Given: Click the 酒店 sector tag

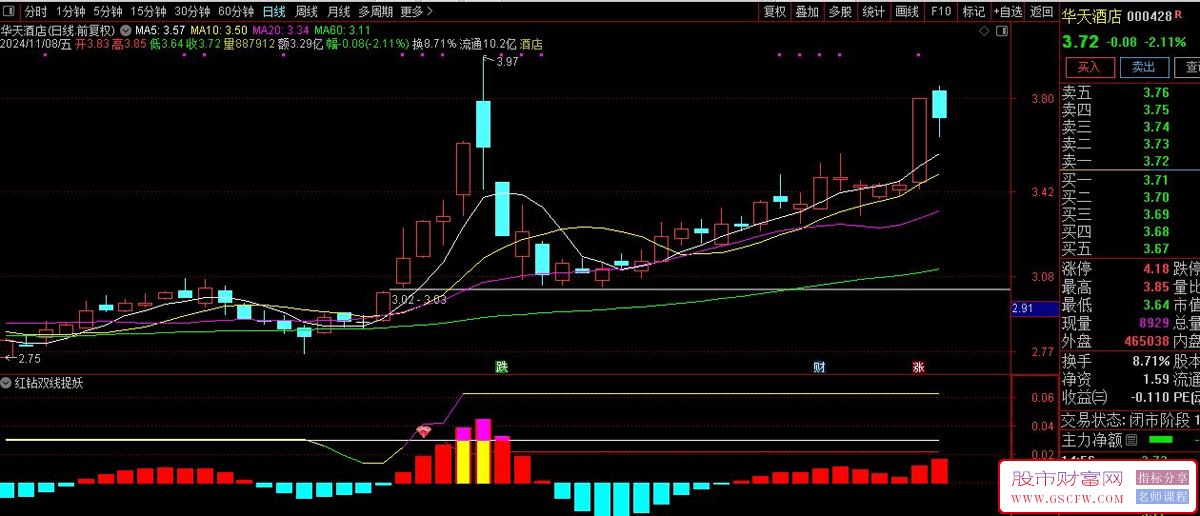Looking at the screenshot, I should click(x=531, y=44).
